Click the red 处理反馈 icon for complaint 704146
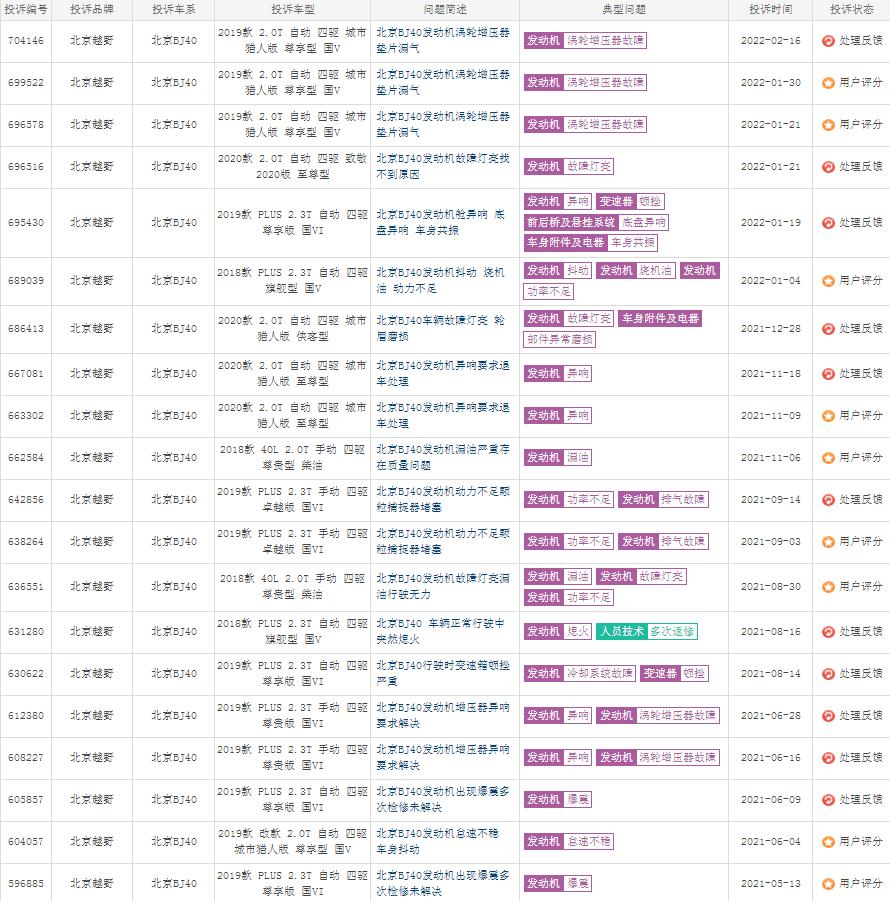 [x=828, y=41]
